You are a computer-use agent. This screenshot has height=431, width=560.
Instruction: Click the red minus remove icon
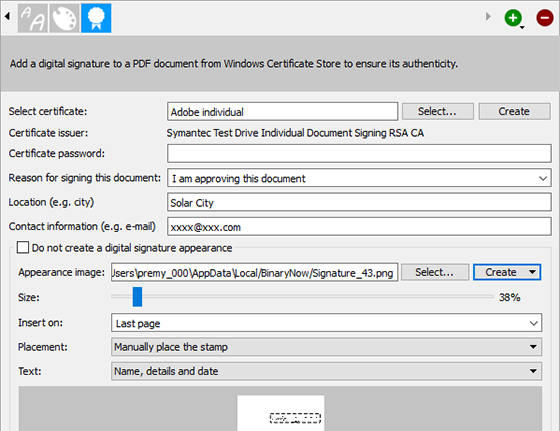click(545, 17)
